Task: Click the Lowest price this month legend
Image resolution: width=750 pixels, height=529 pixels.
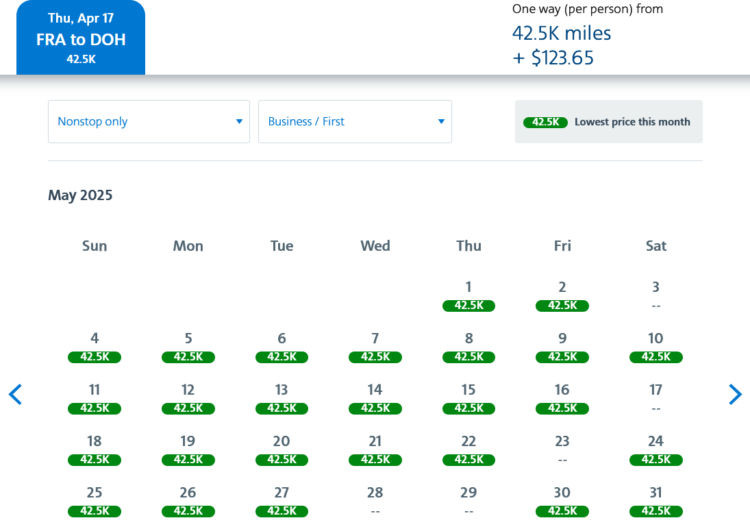Action: pos(609,122)
